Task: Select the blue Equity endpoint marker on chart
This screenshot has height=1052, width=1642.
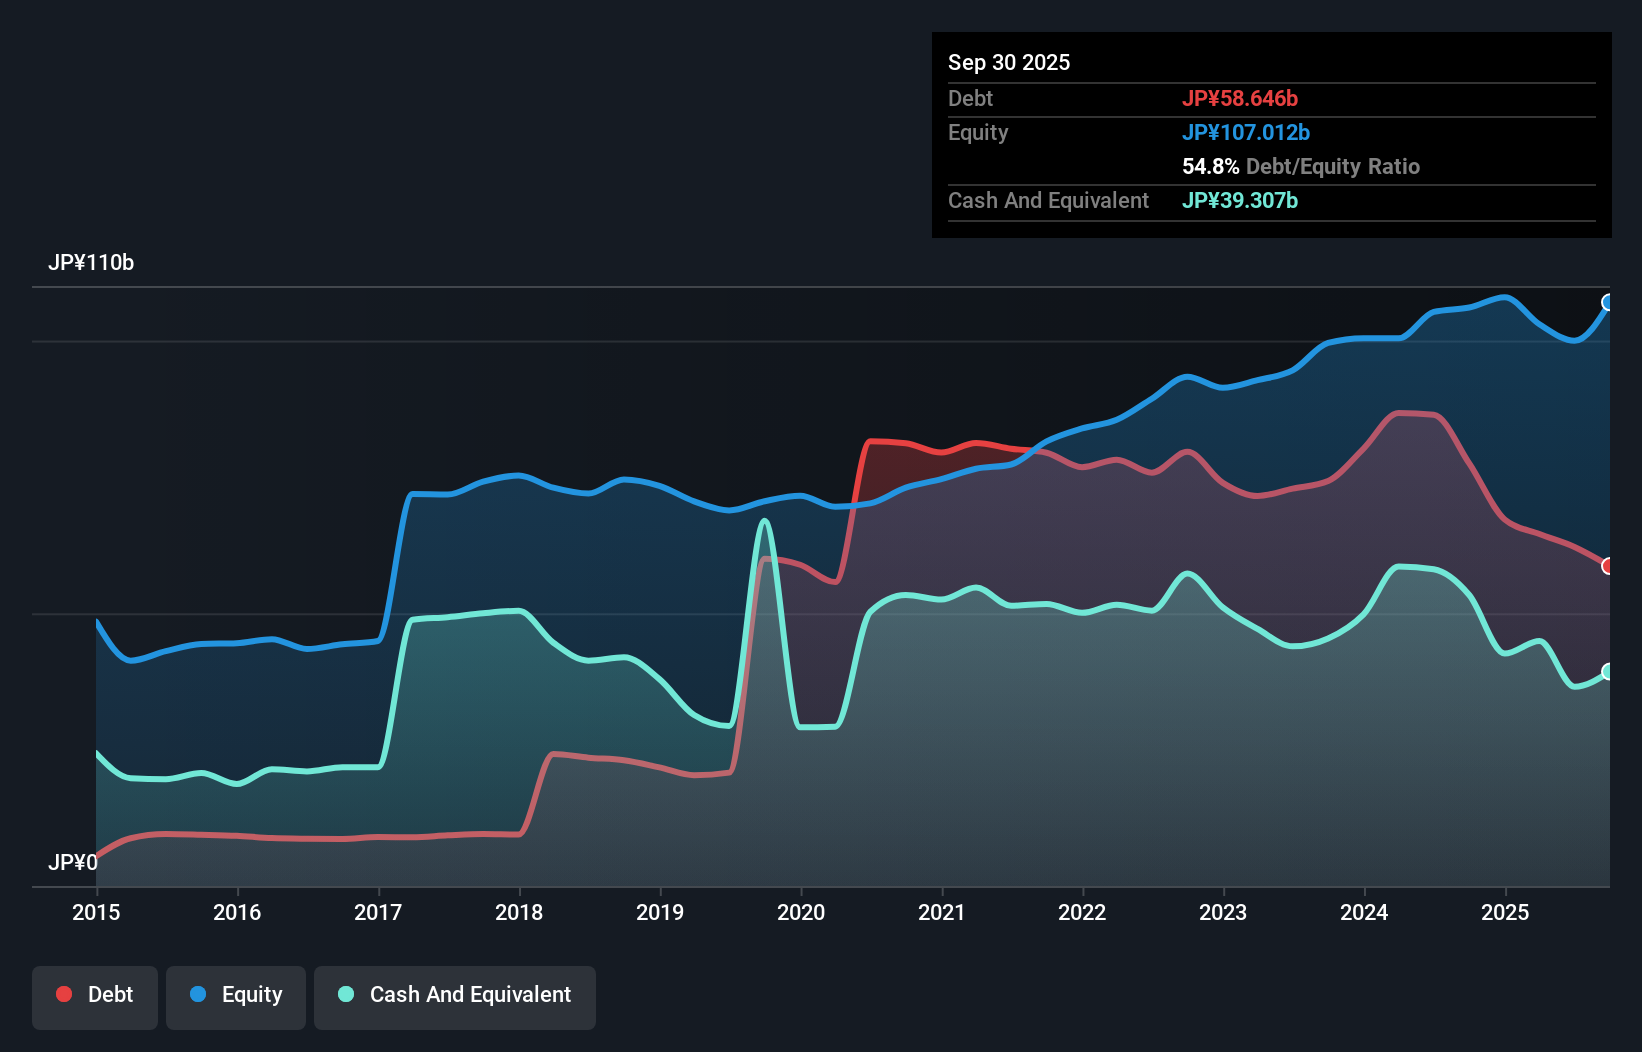Action: click(1609, 302)
